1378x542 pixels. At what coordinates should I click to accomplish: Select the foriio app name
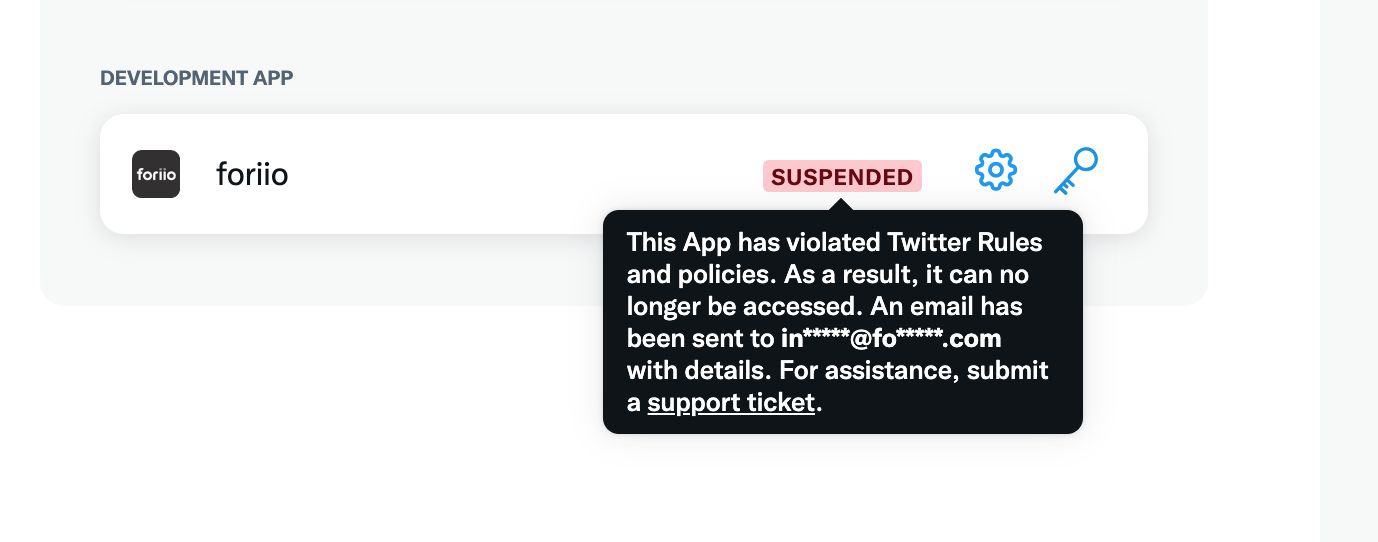(252, 175)
